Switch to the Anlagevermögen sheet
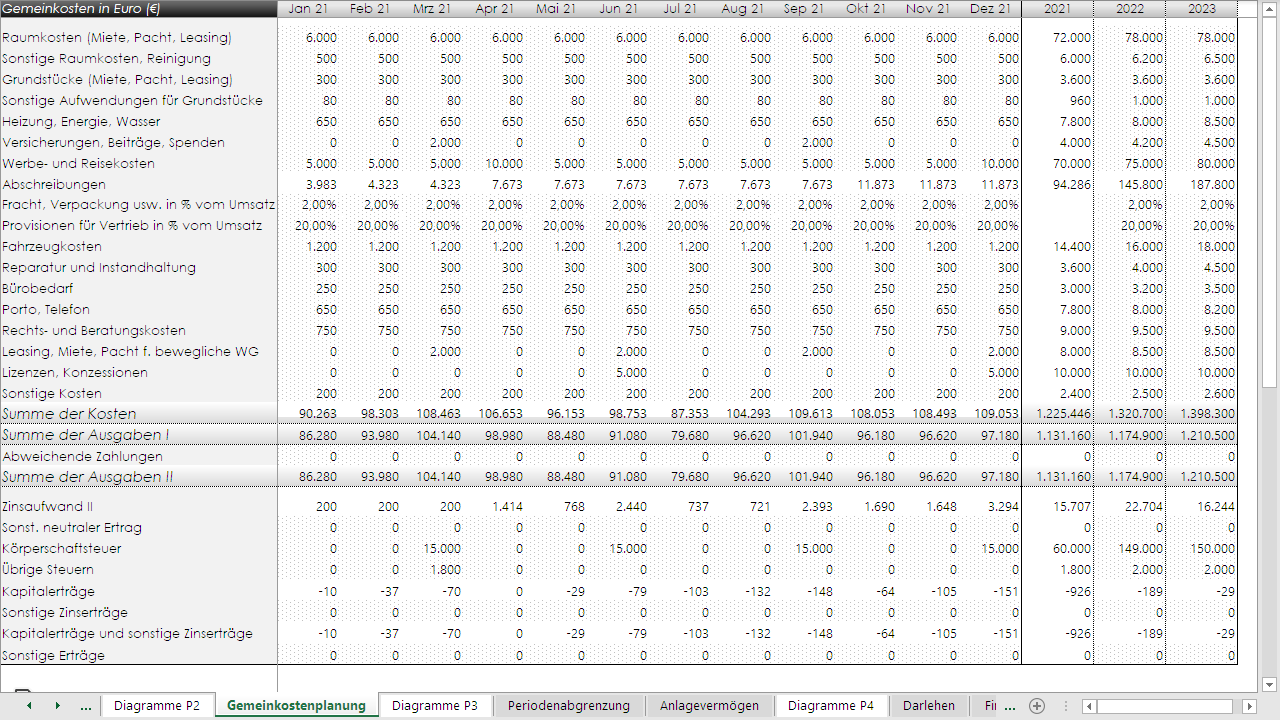1280x720 pixels. pyautogui.click(x=710, y=705)
